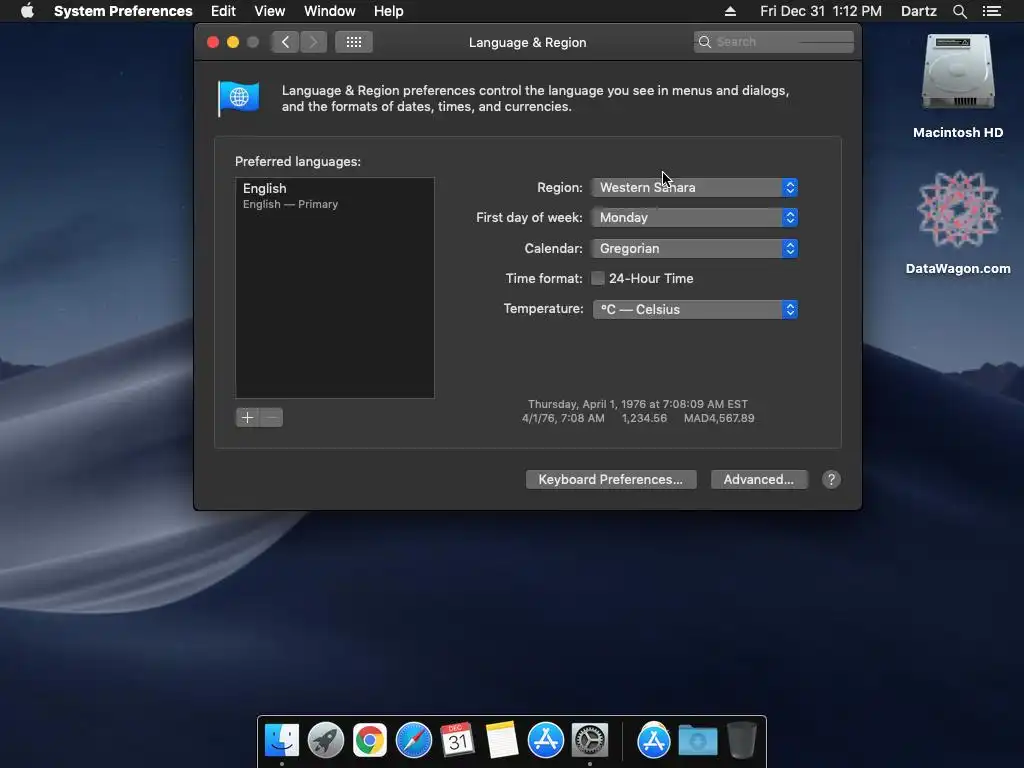Open the Help menu
The height and width of the screenshot is (768, 1024).
(x=389, y=11)
